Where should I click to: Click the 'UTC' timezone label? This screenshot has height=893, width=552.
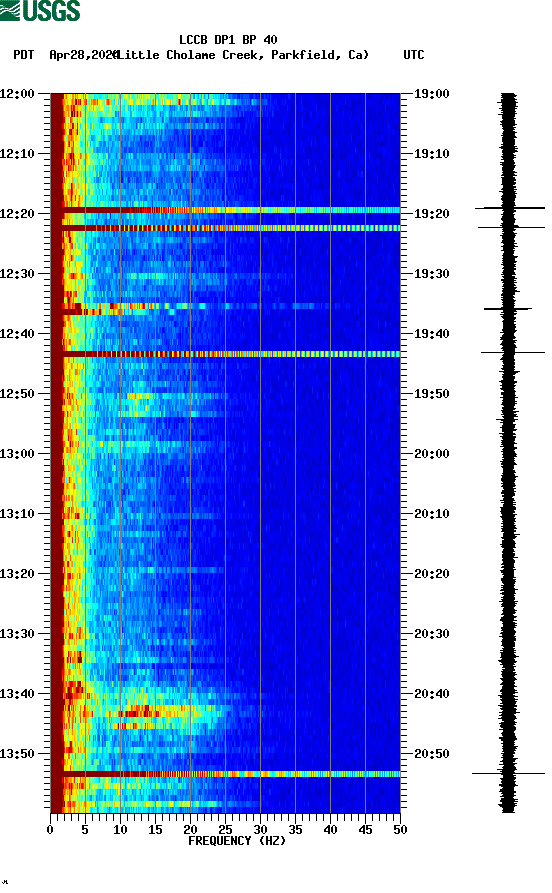(414, 55)
